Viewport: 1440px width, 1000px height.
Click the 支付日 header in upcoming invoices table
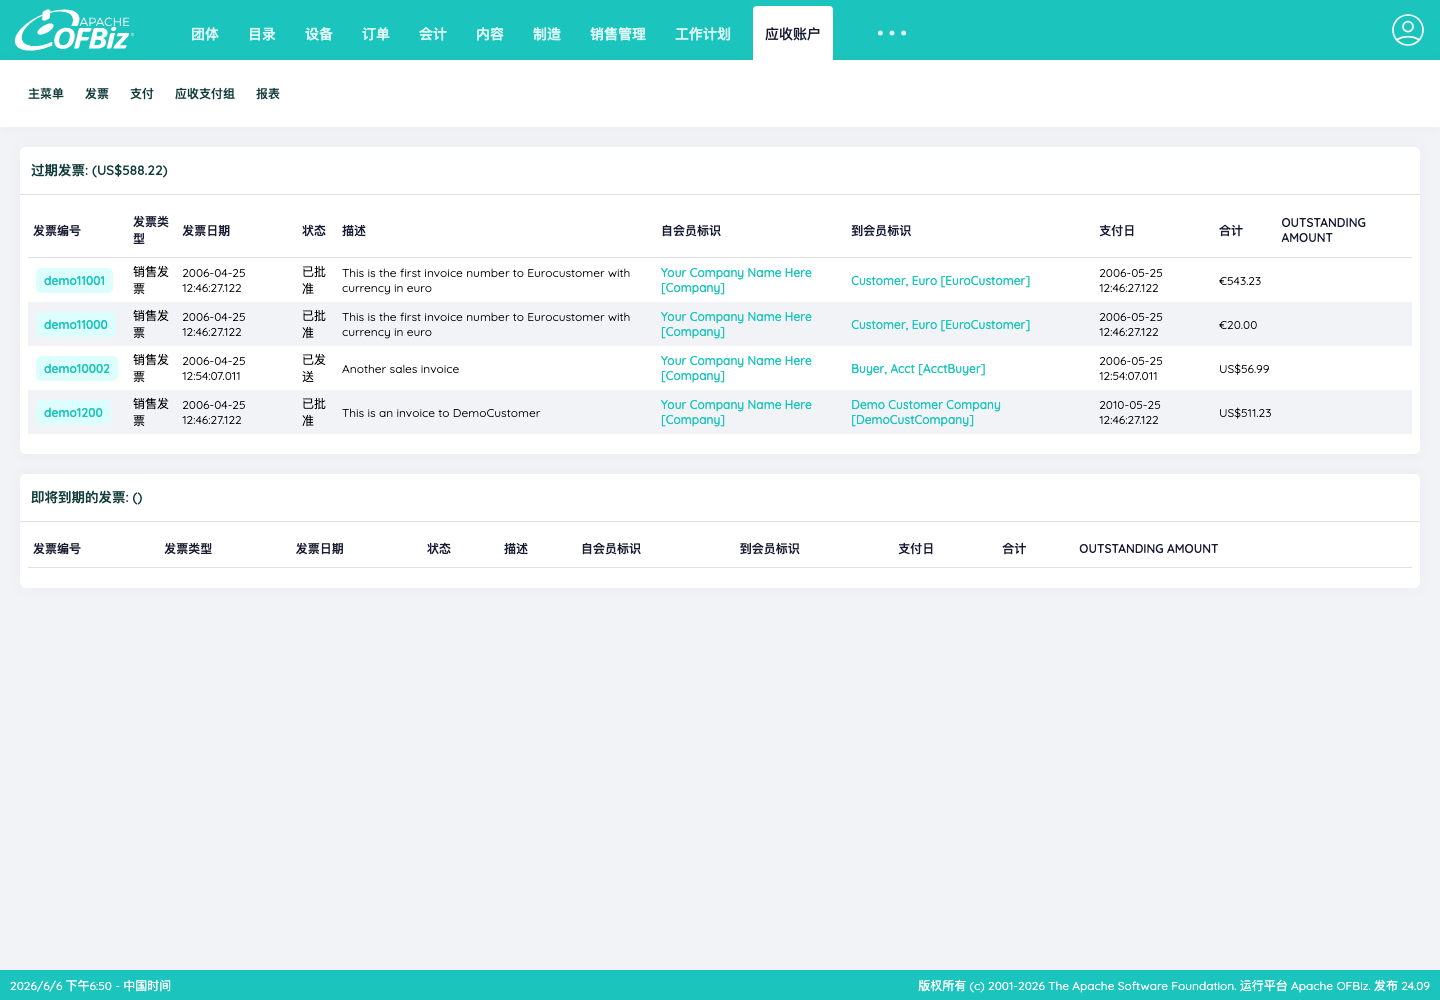[x=916, y=549]
